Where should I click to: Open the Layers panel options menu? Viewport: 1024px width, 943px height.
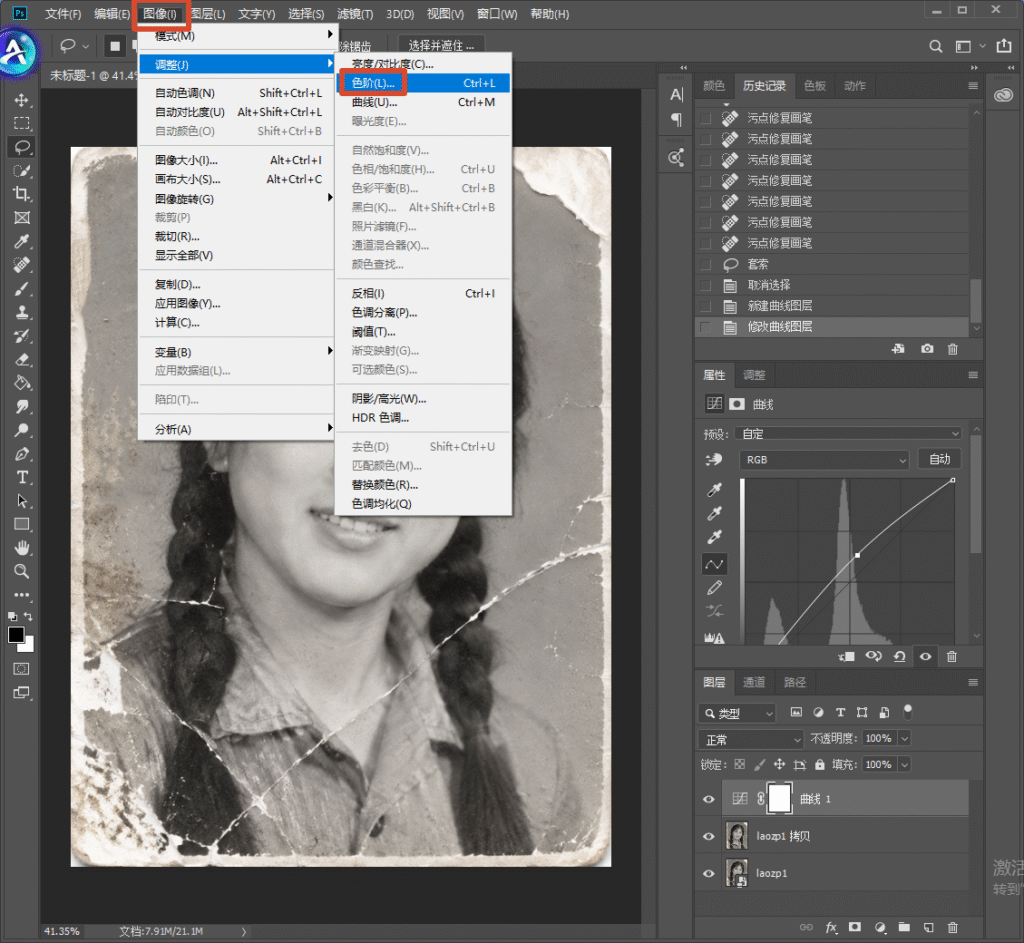[973, 682]
